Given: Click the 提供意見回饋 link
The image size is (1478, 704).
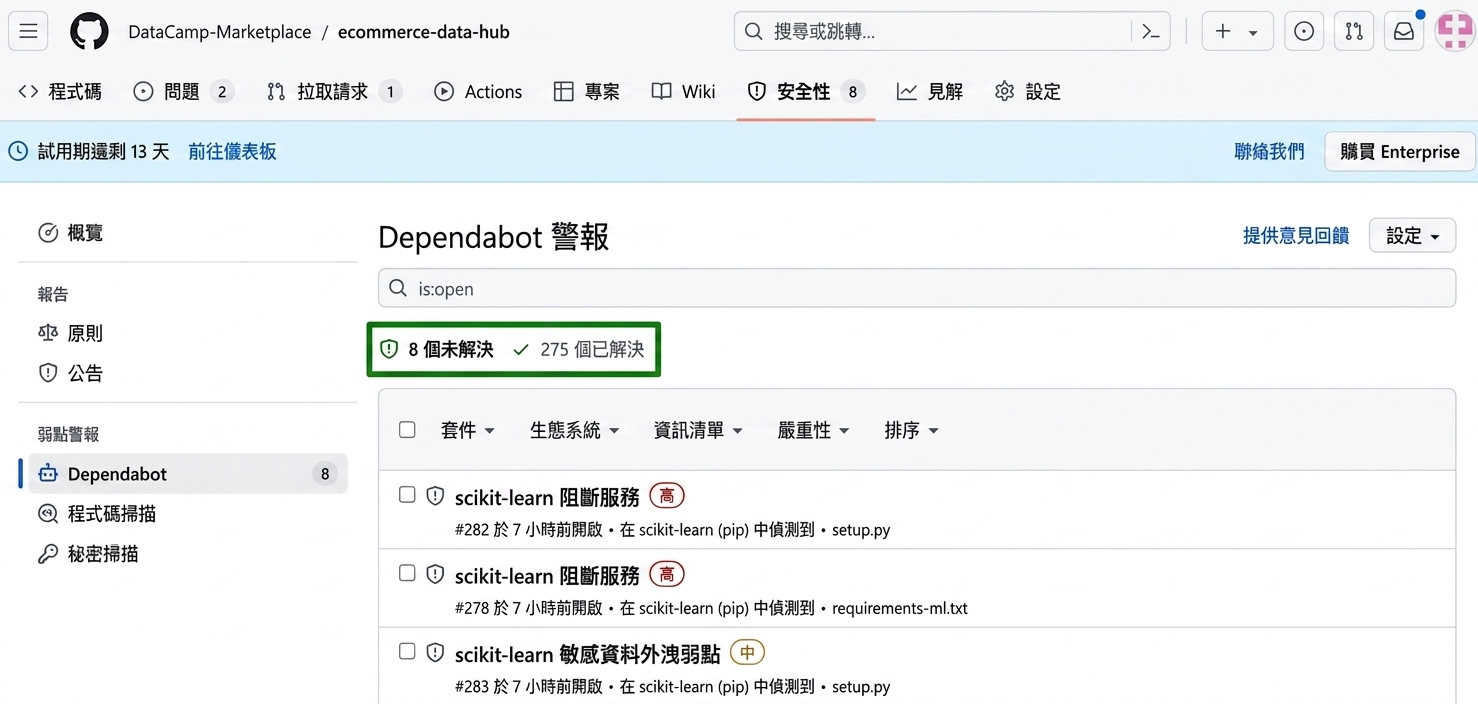Looking at the screenshot, I should pyautogui.click(x=1295, y=236).
